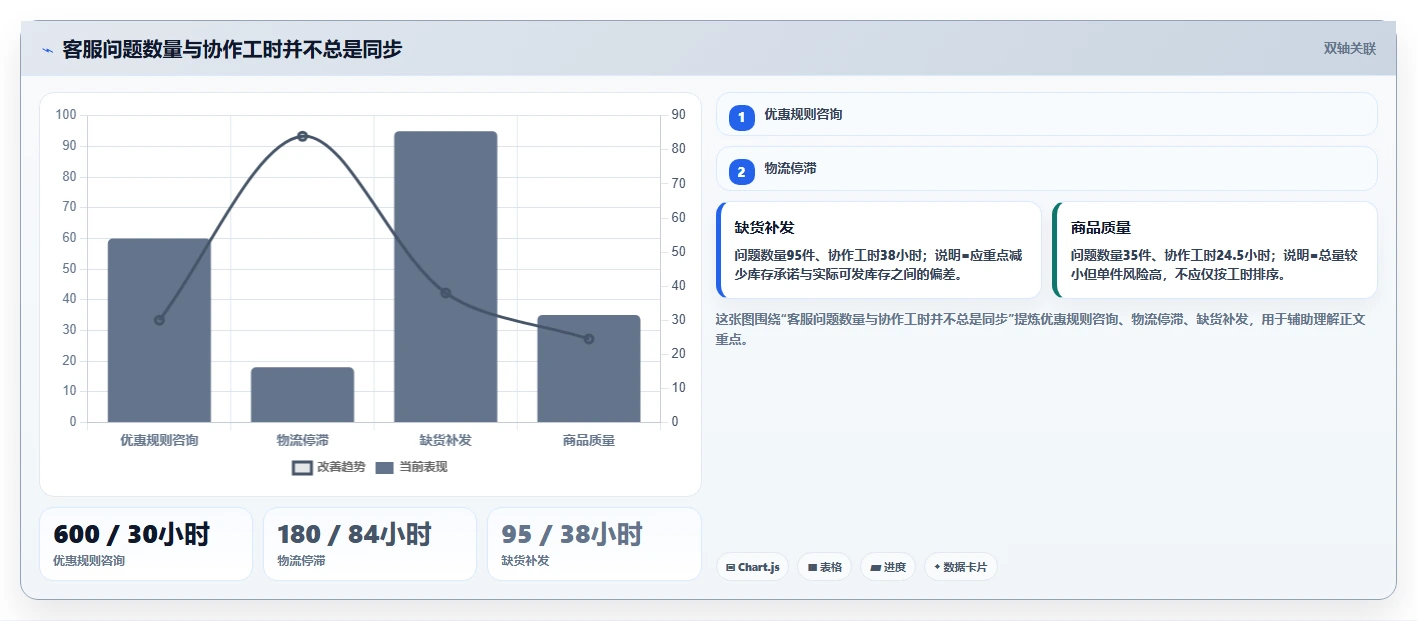Click the icon in the 表格 tag
Viewport: 1417px width, 621px height.
[x=813, y=567]
